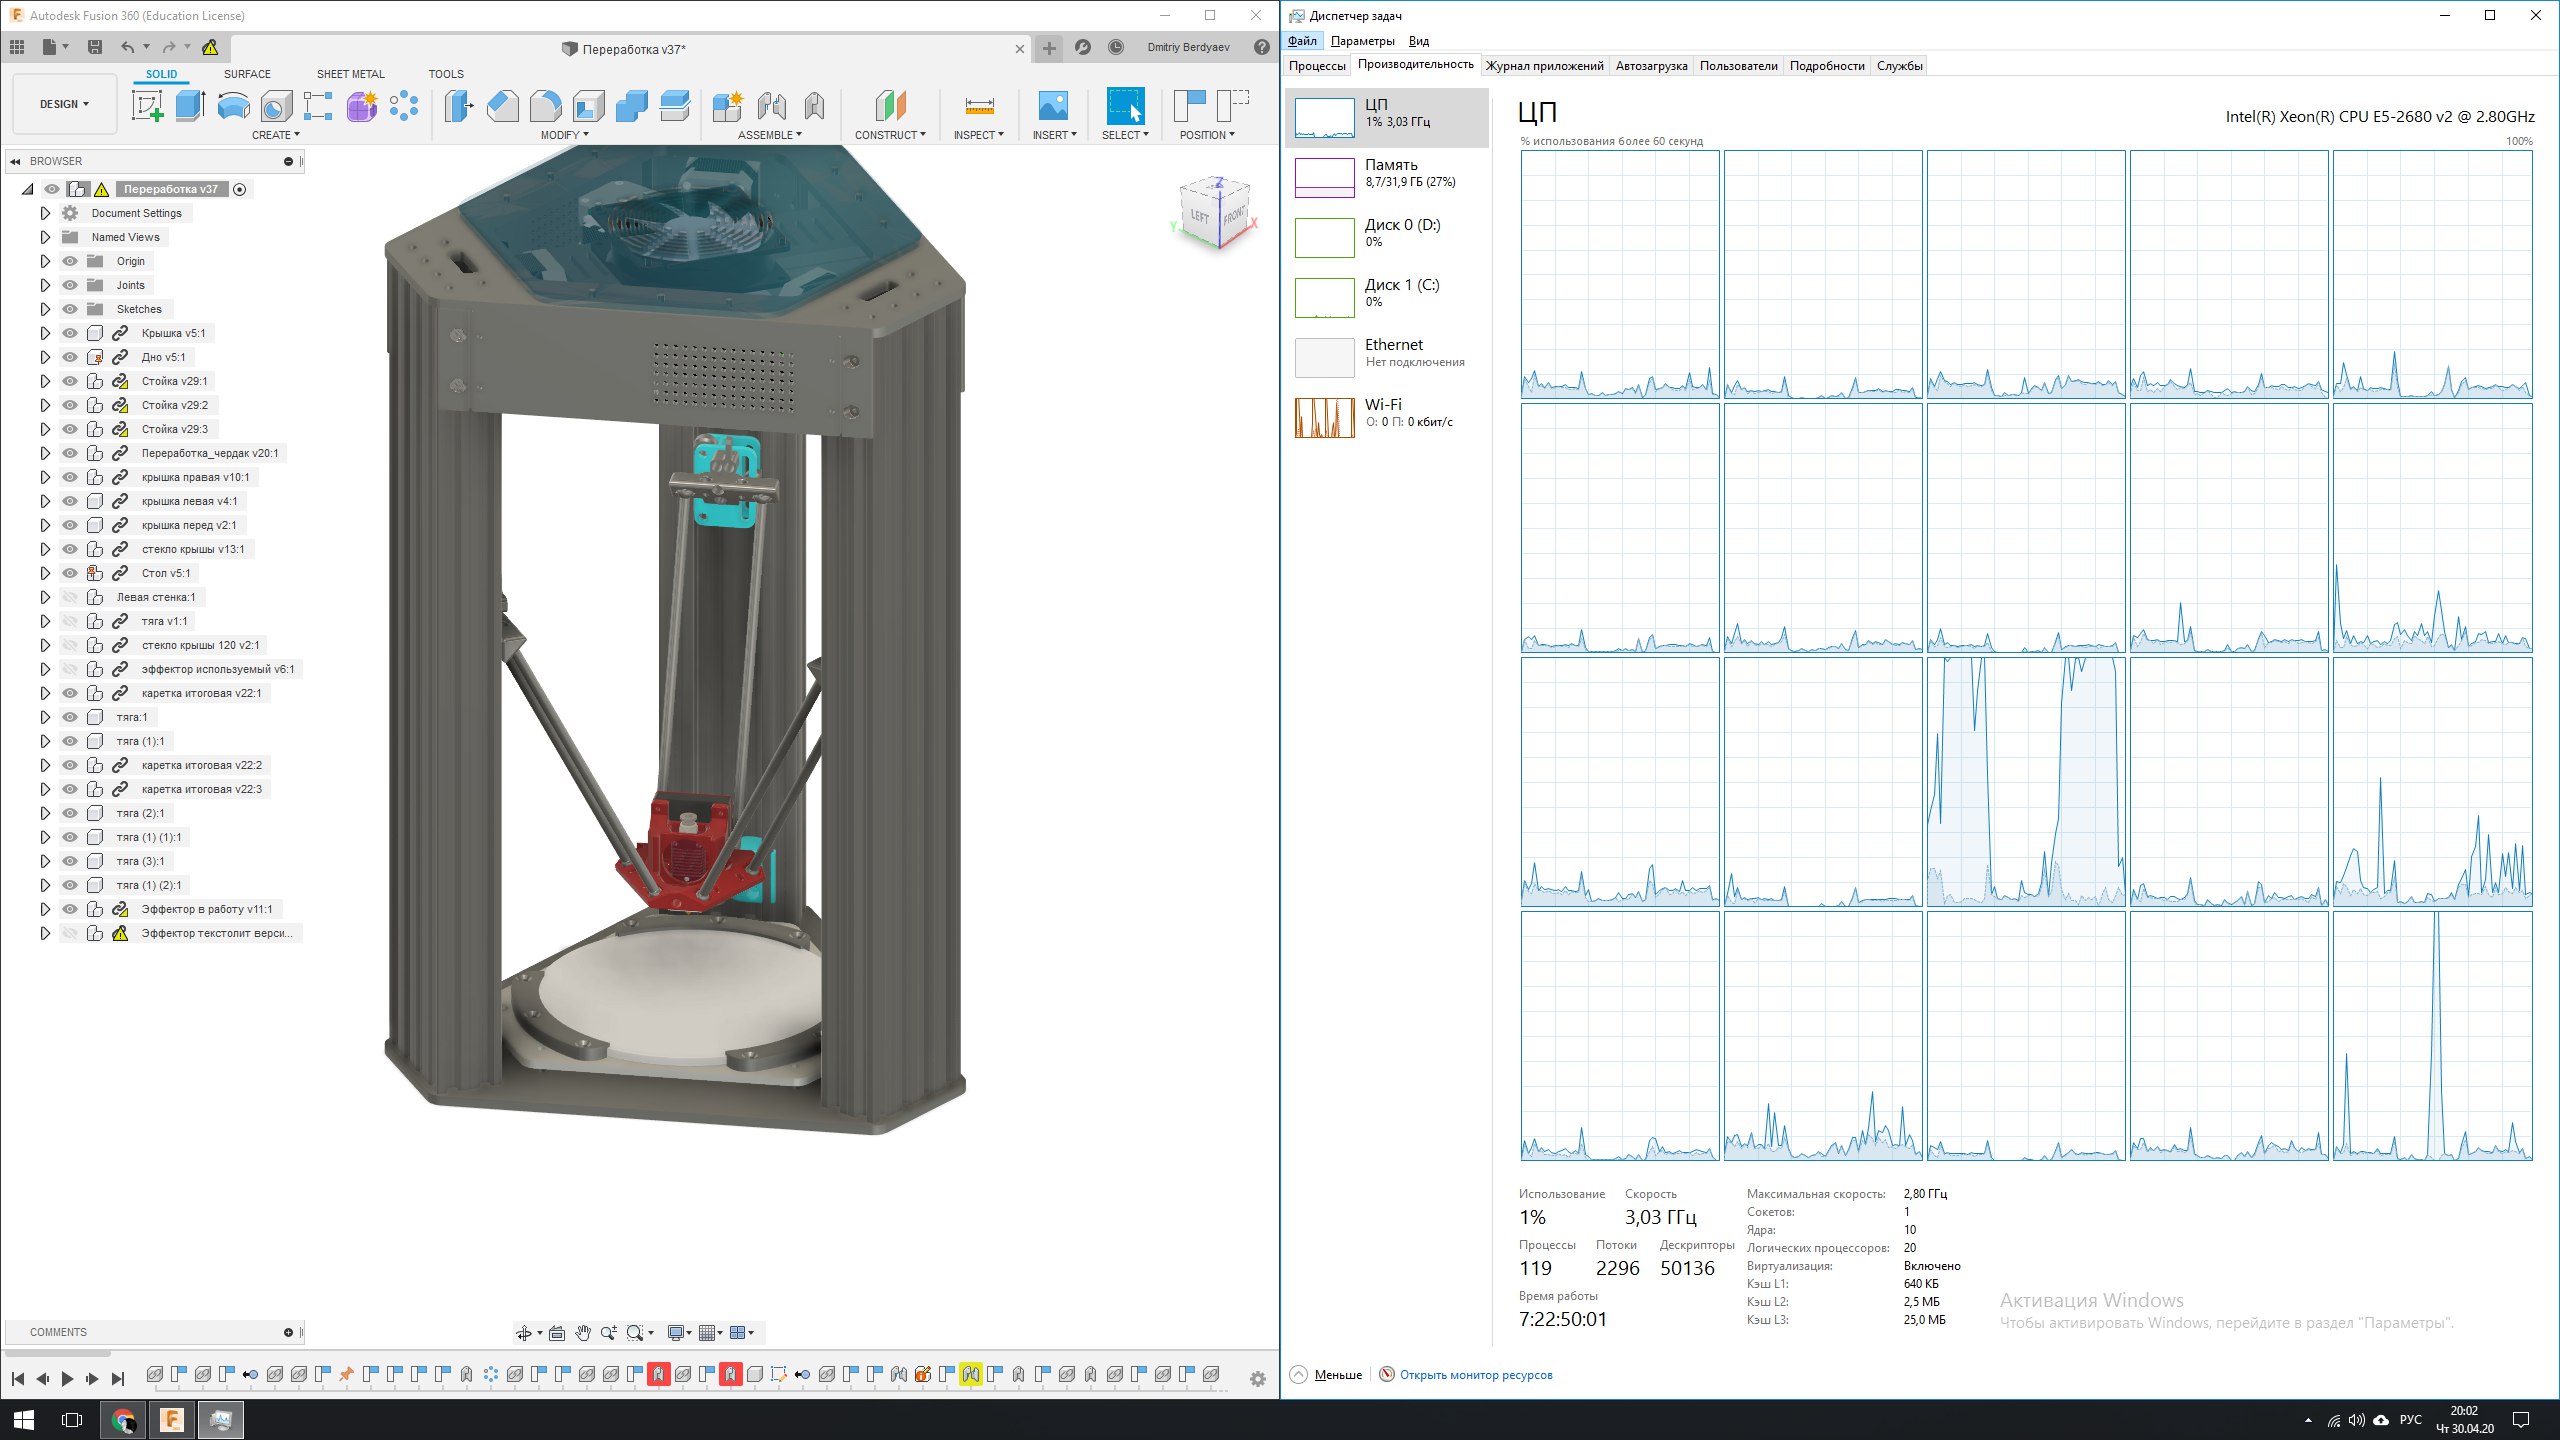Switch to Автозагрузка tab in Task Manager
Viewport: 2560px width, 1440px height.
1651,66
